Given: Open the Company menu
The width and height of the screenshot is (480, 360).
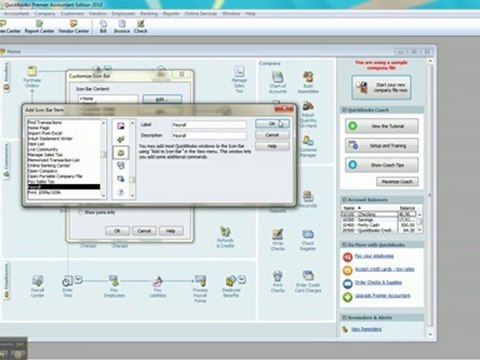Looking at the screenshot, I should point(44,14).
